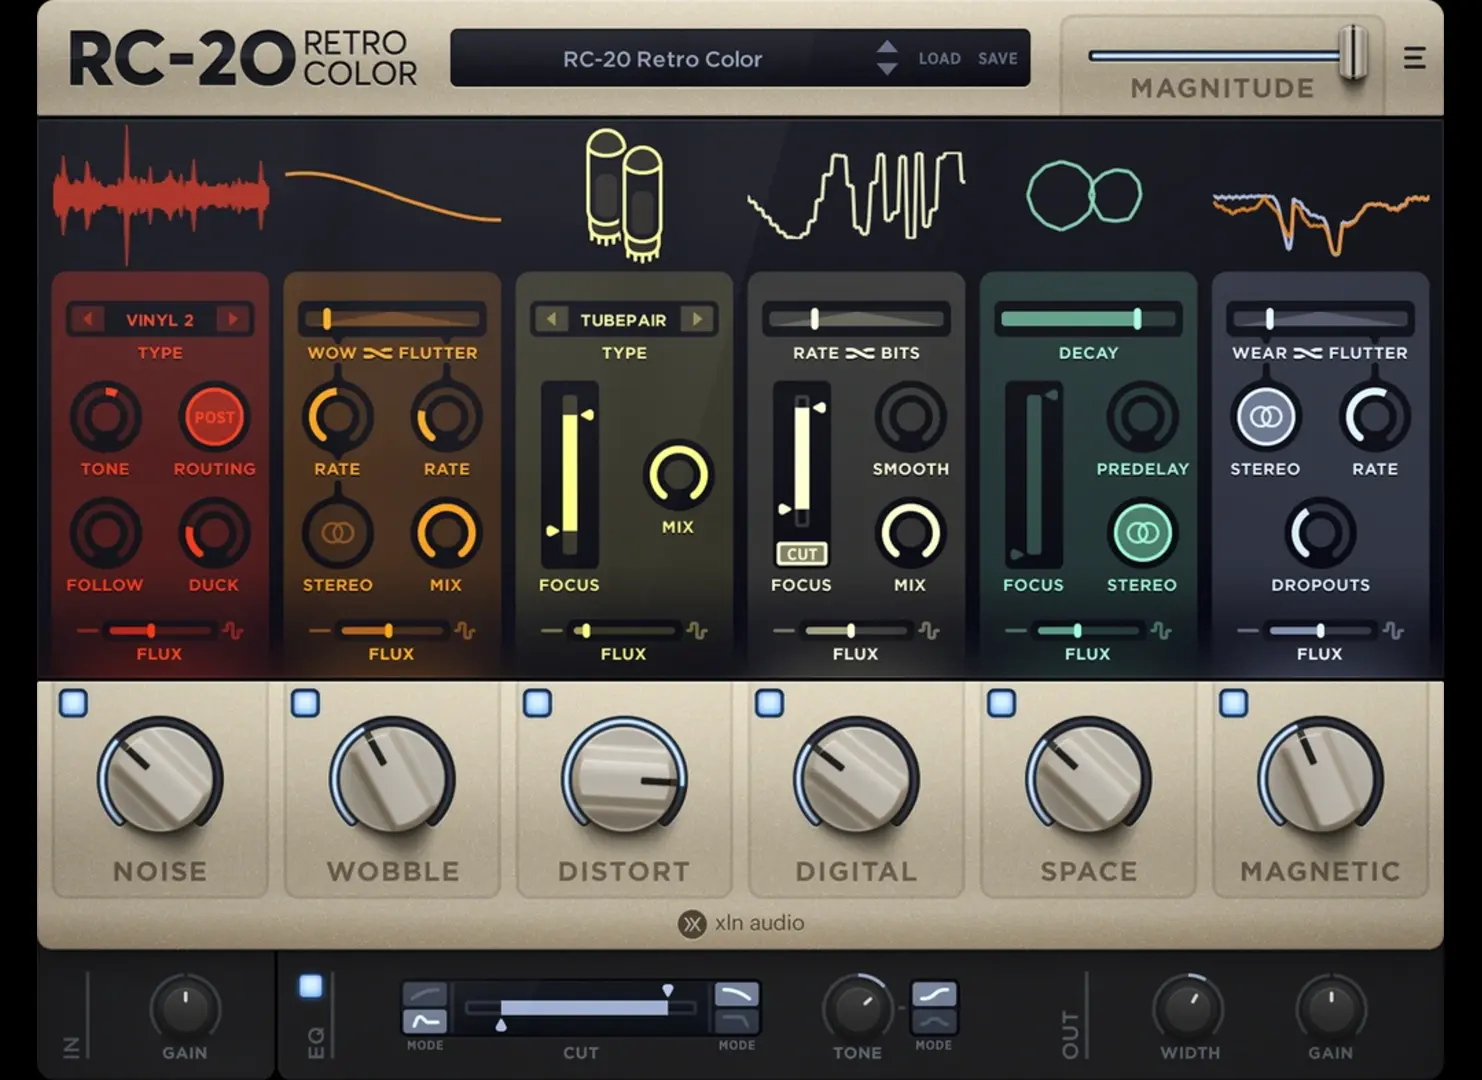Click the Wobble stereo link icon
Viewport: 1482px width, 1080px height.
337,533
